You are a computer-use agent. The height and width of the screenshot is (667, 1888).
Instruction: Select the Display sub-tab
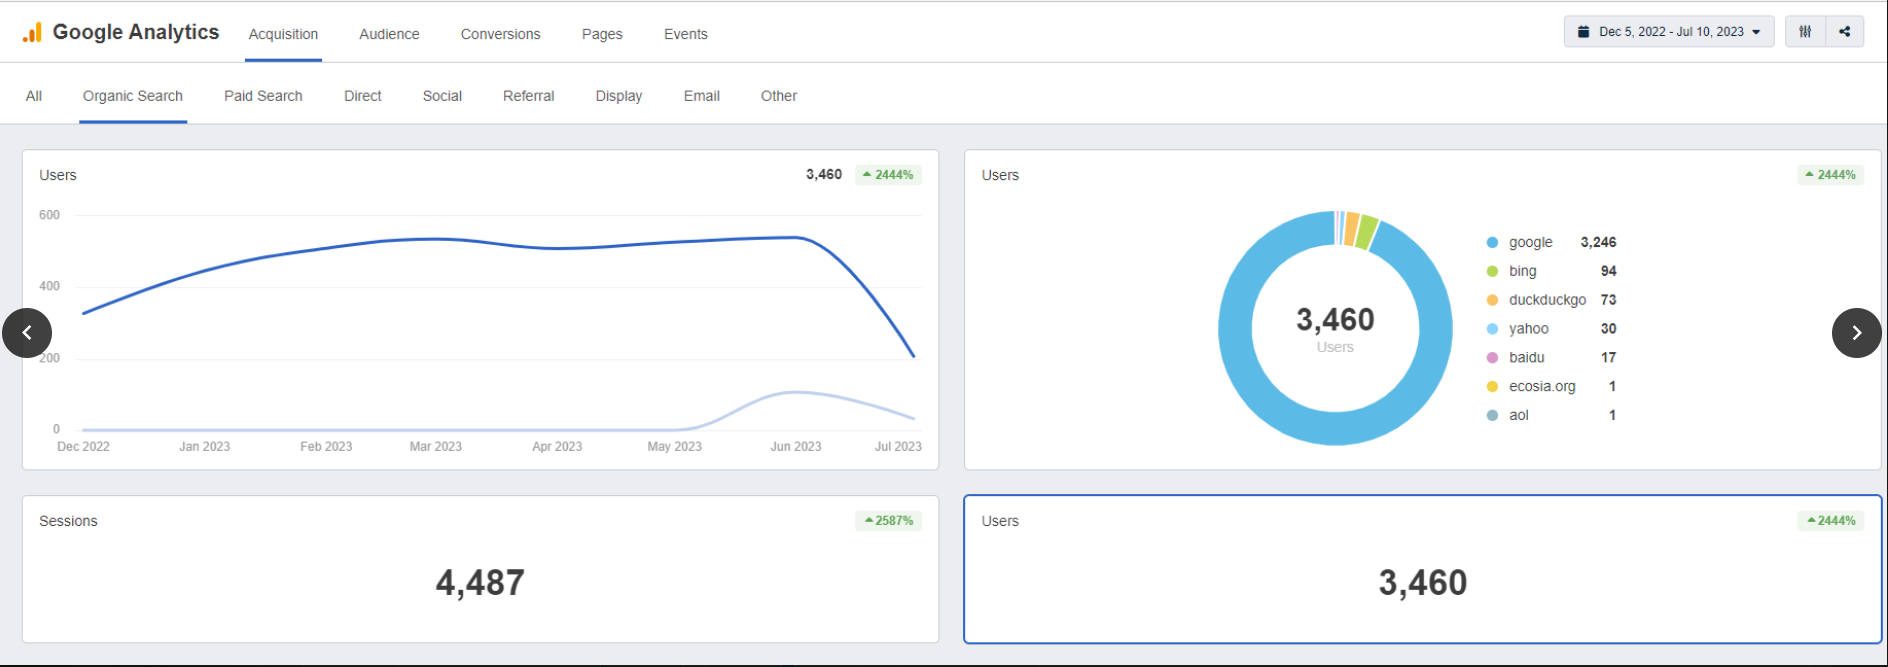pos(619,96)
